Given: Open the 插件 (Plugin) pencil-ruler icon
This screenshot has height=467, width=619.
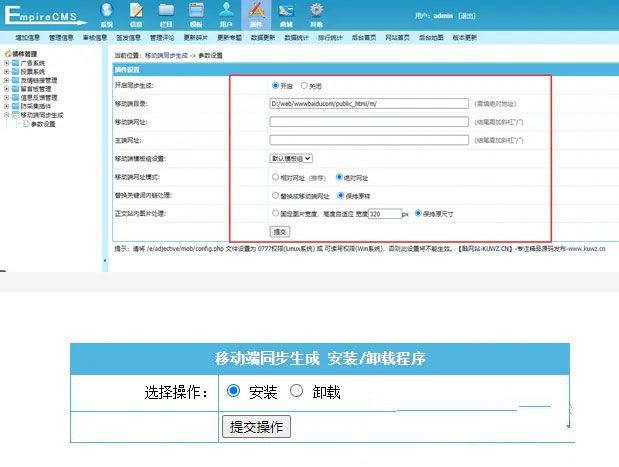Looking at the screenshot, I should pos(256,10).
